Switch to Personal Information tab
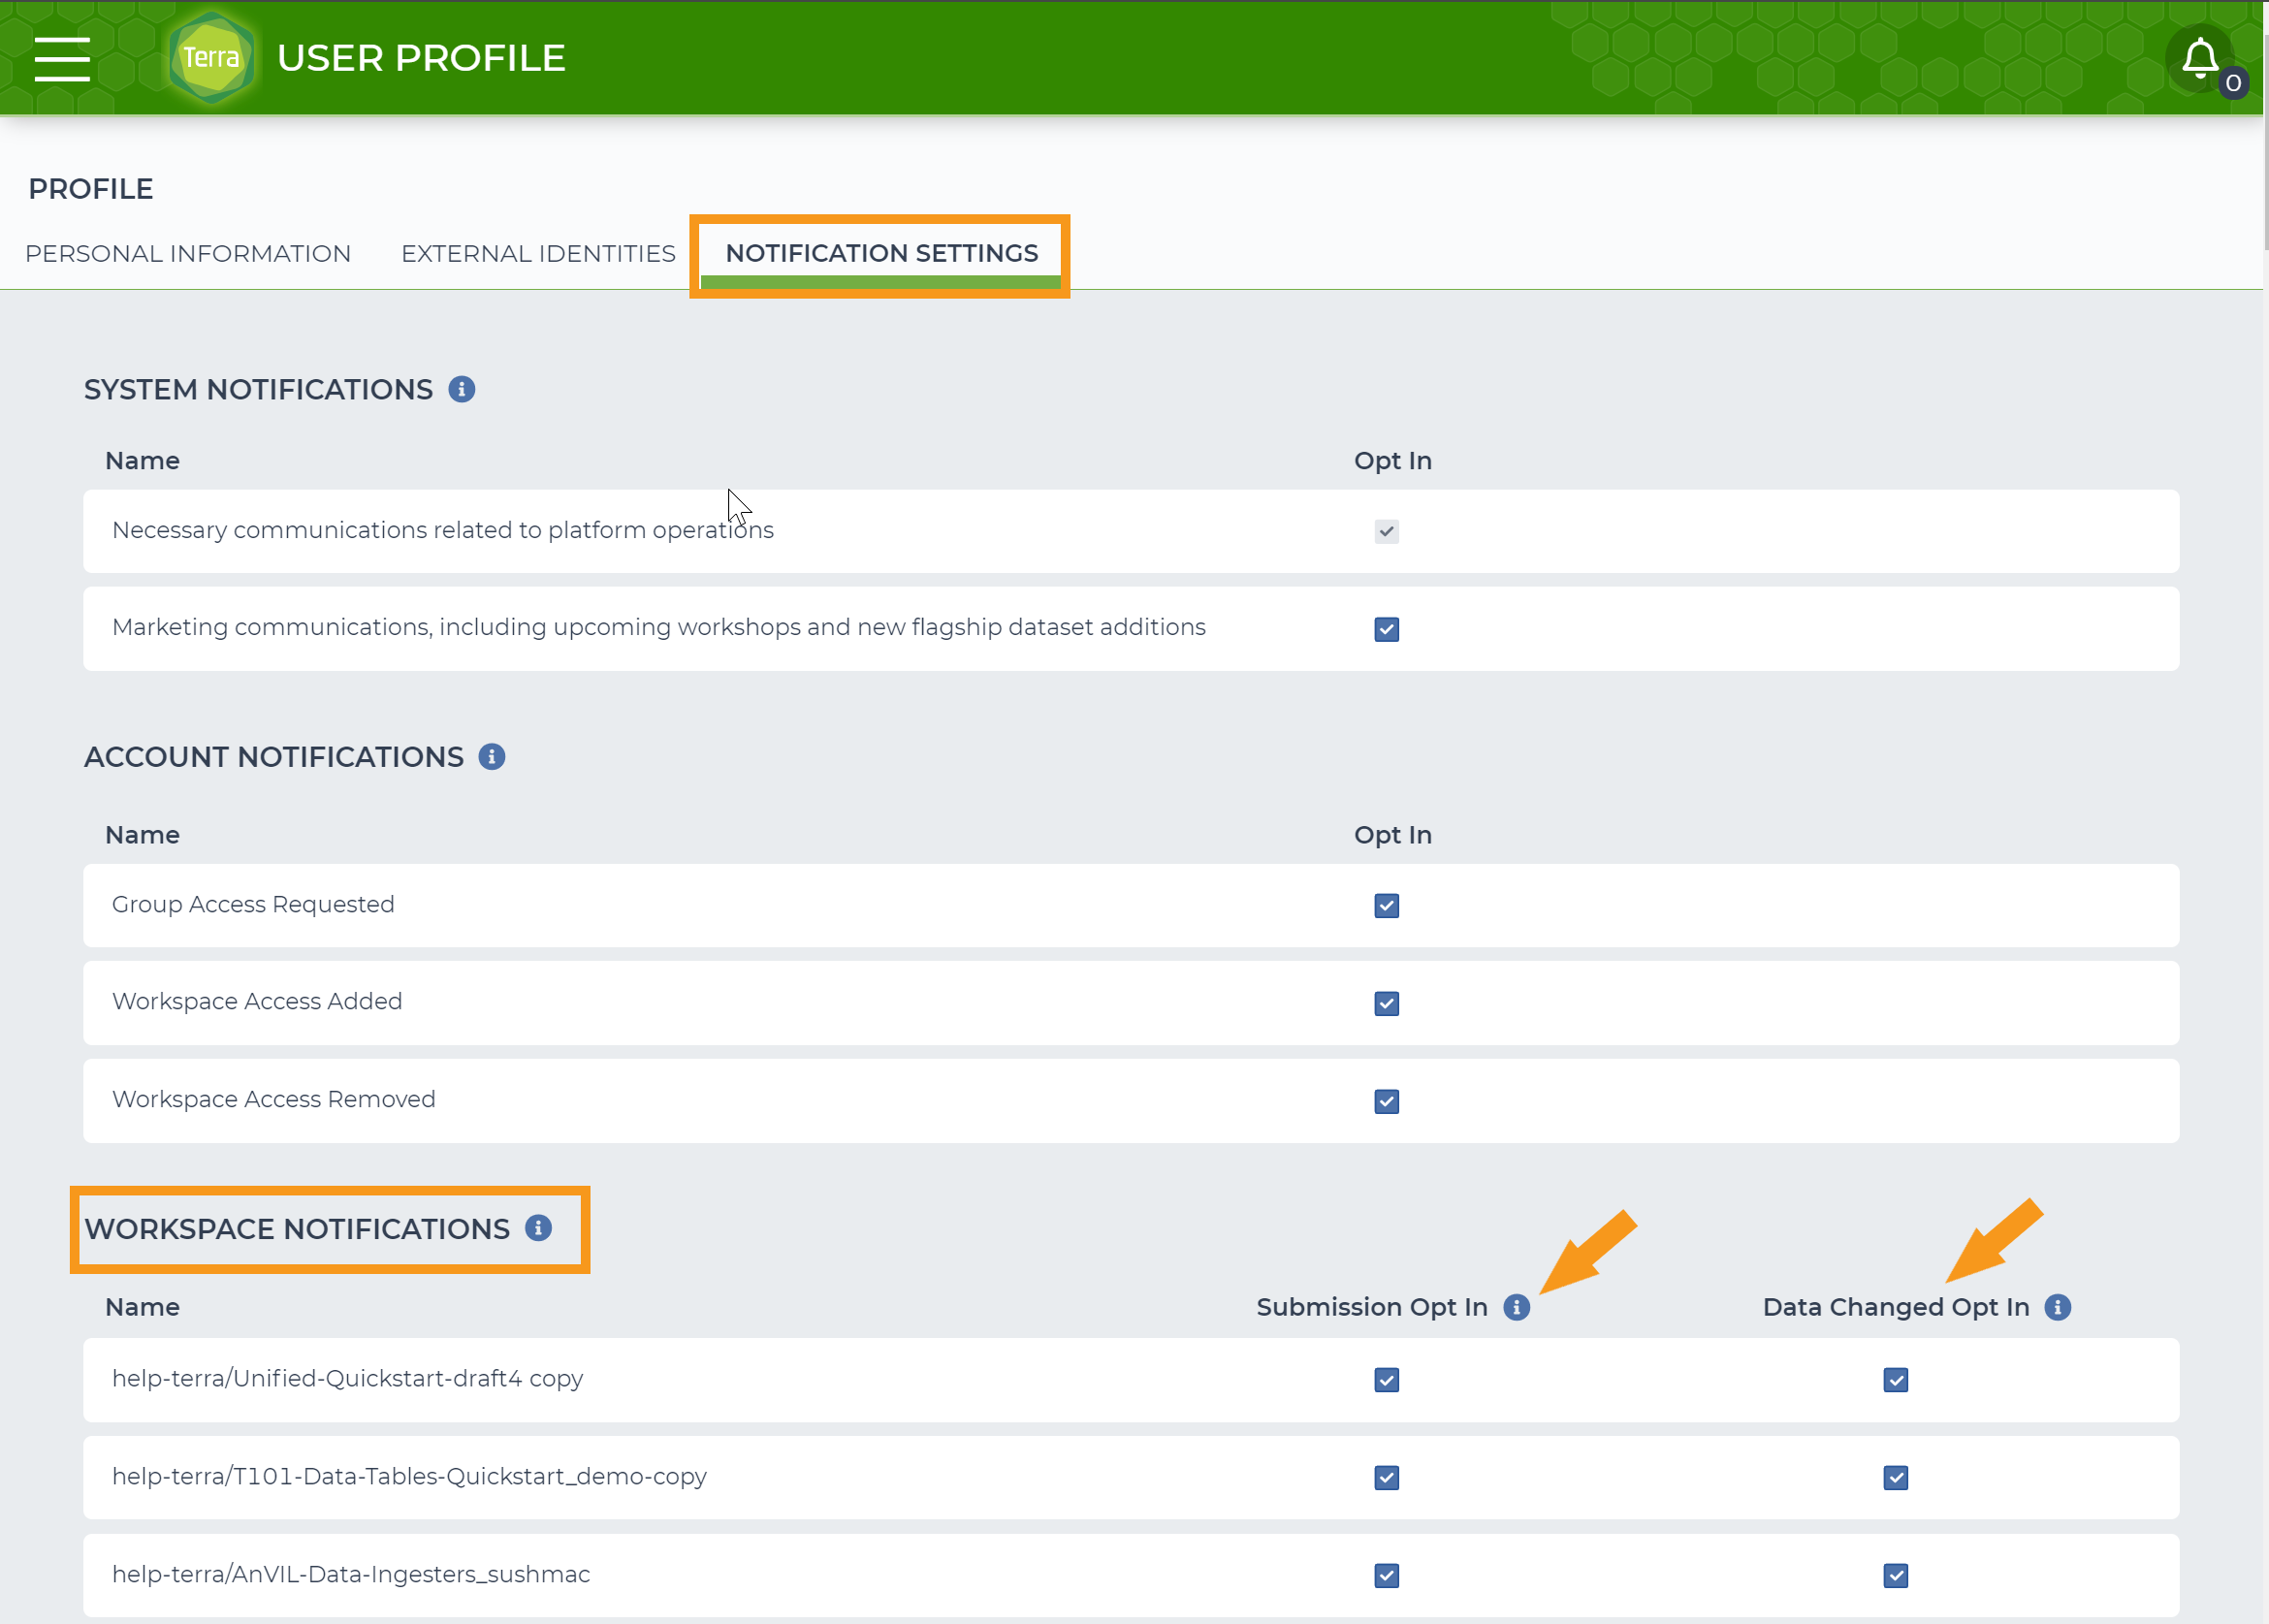 pyautogui.click(x=188, y=254)
